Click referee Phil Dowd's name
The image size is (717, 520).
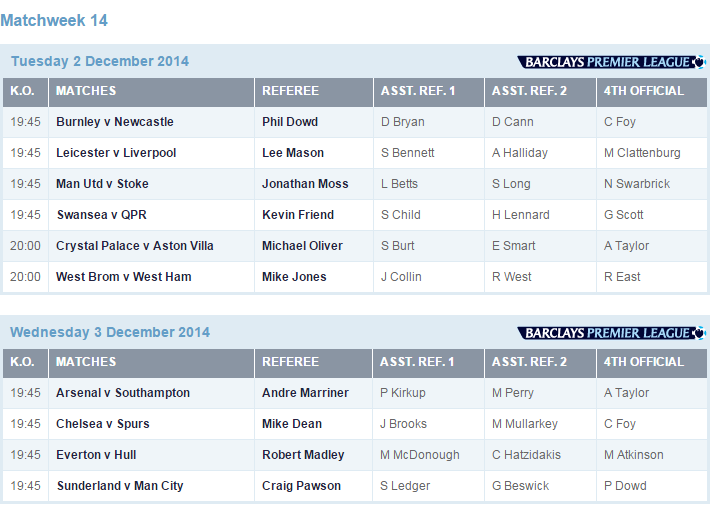pyautogui.click(x=290, y=122)
